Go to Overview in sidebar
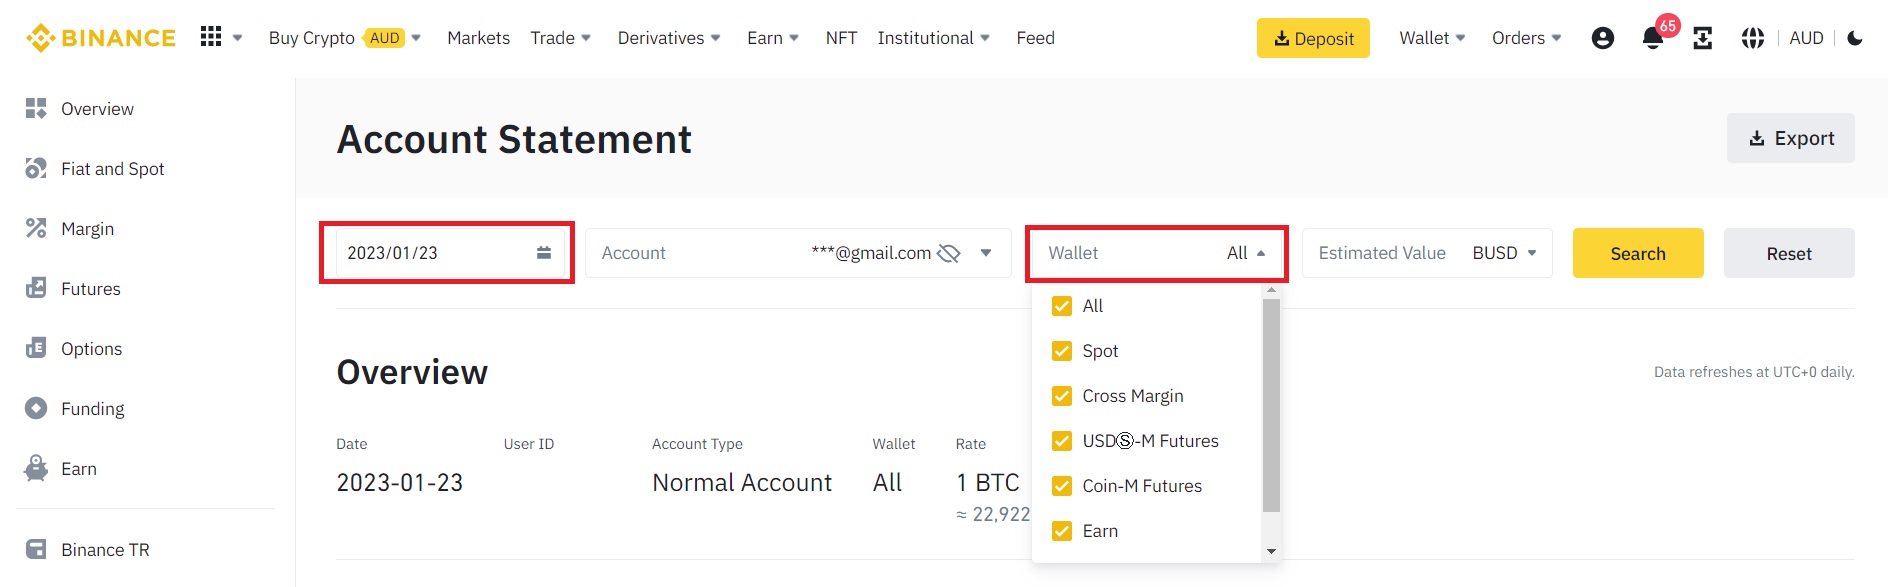Viewport: 1888px width, 587px height. coord(97,109)
